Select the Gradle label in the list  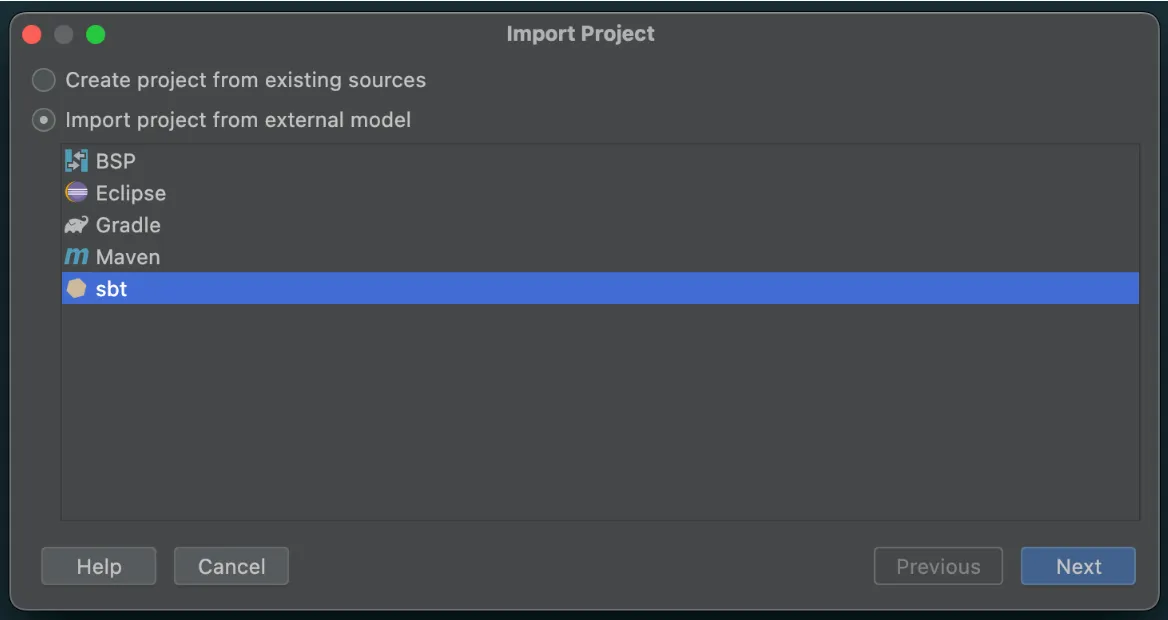(x=128, y=225)
